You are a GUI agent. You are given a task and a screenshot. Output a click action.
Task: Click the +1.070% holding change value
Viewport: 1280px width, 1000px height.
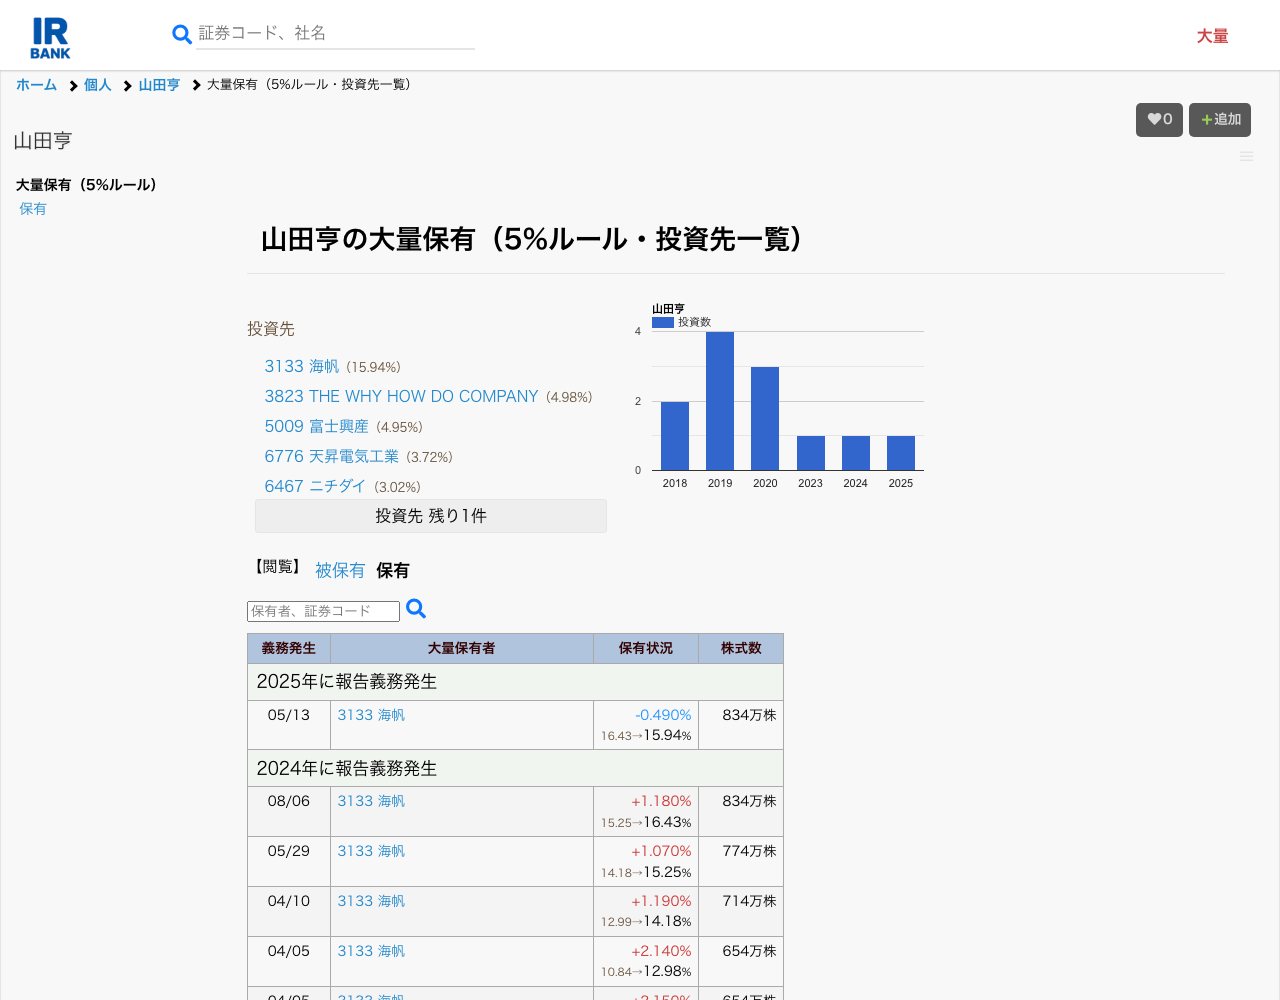pyautogui.click(x=661, y=851)
